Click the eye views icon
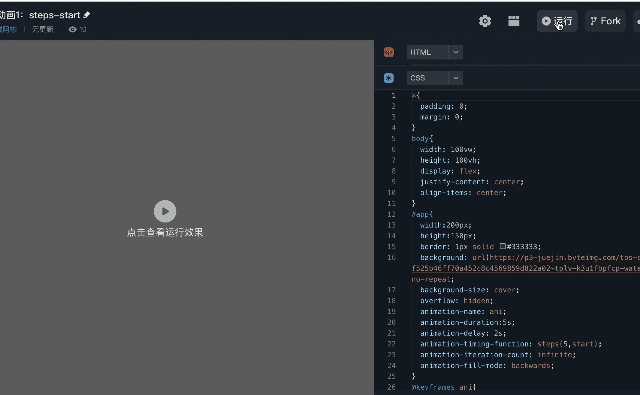The width and height of the screenshot is (640, 395). click(73, 29)
